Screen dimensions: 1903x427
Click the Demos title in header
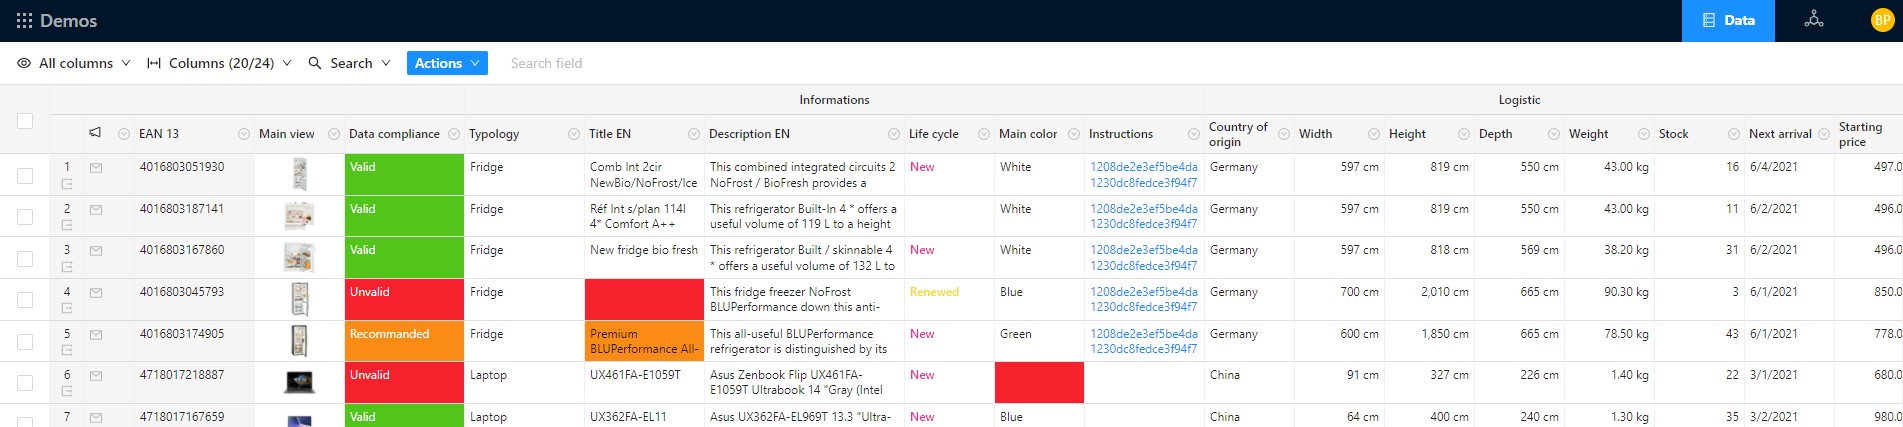pos(69,21)
